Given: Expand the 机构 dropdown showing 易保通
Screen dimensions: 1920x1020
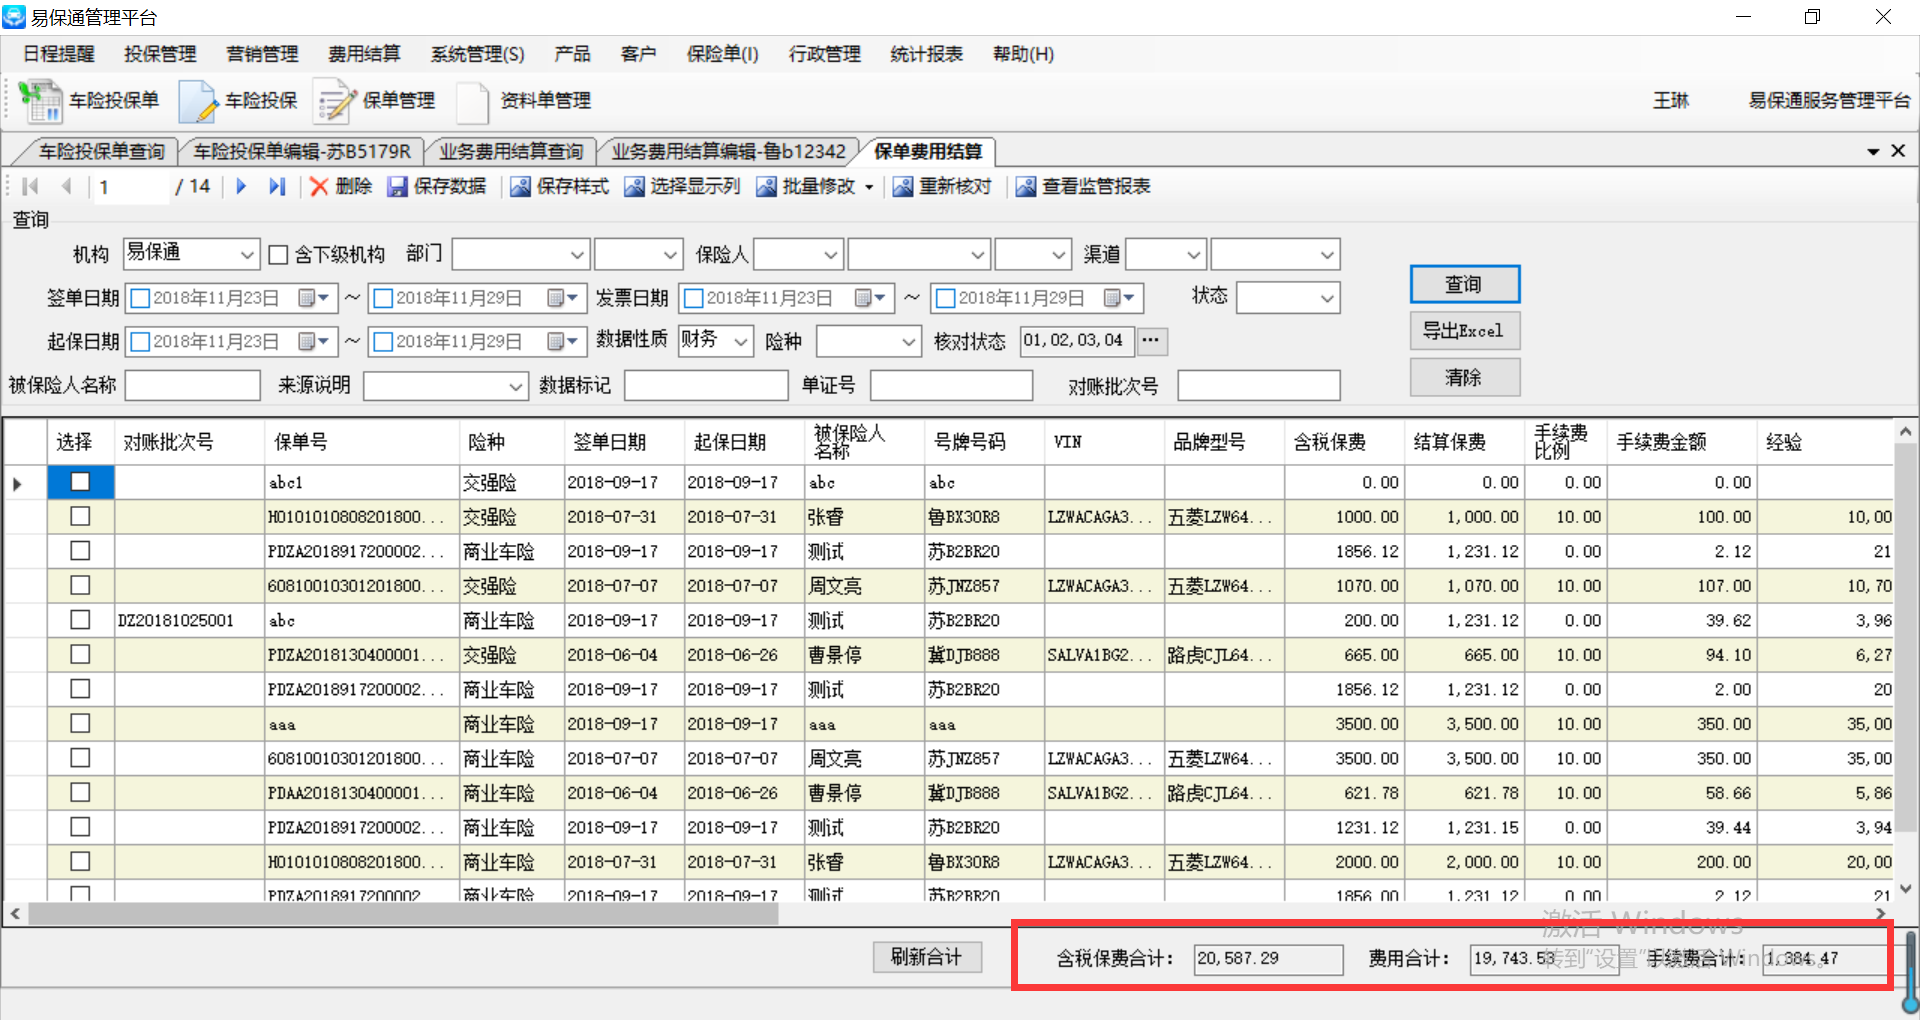Looking at the screenshot, I should [246, 255].
